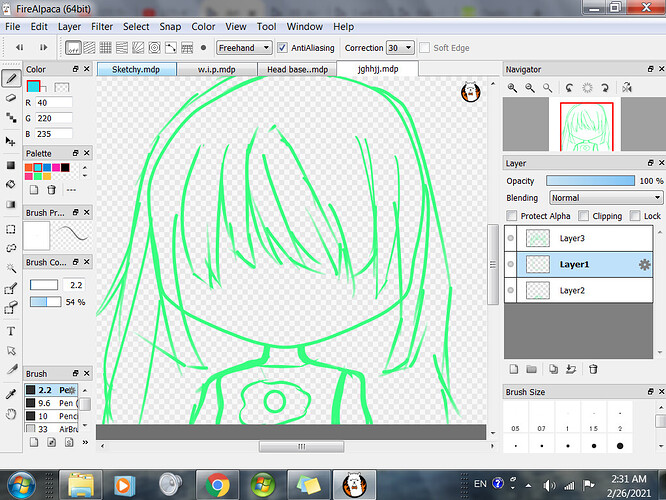Select the Hand tool

pyautogui.click(x=11, y=413)
